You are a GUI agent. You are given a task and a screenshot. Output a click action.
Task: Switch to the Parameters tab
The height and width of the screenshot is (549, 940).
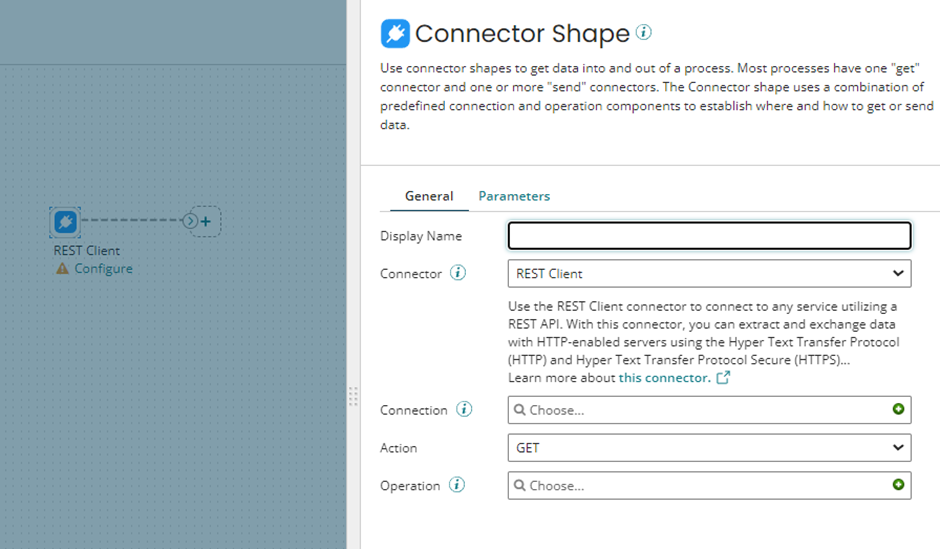(x=514, y=196)
